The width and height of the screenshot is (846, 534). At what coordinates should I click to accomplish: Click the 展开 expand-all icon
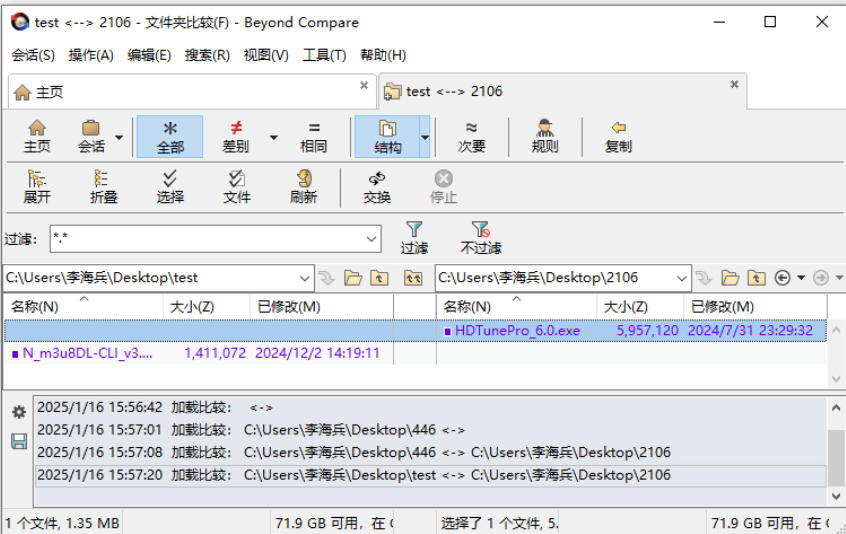tap(37, 187)
